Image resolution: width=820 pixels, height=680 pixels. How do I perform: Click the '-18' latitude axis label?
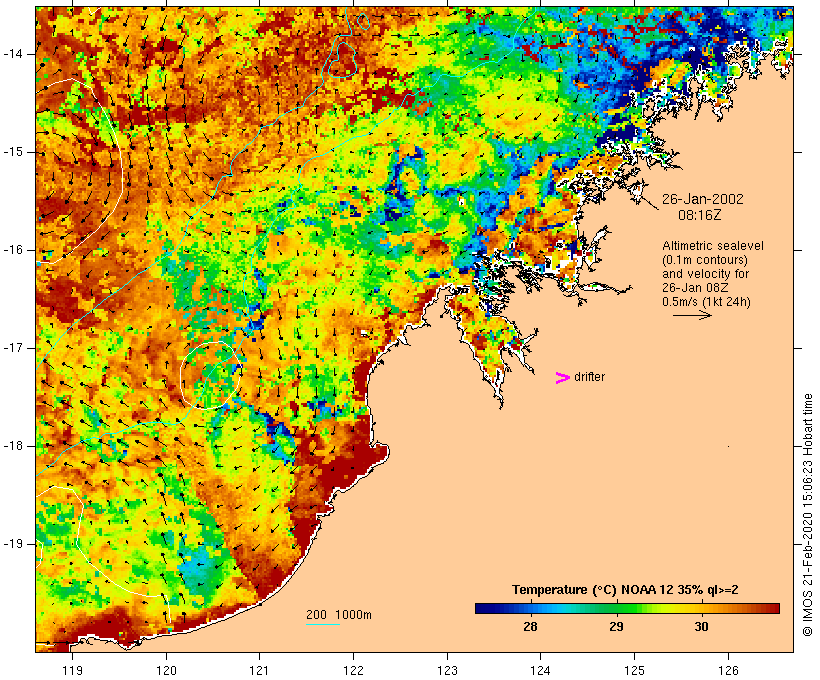(13, 446)
